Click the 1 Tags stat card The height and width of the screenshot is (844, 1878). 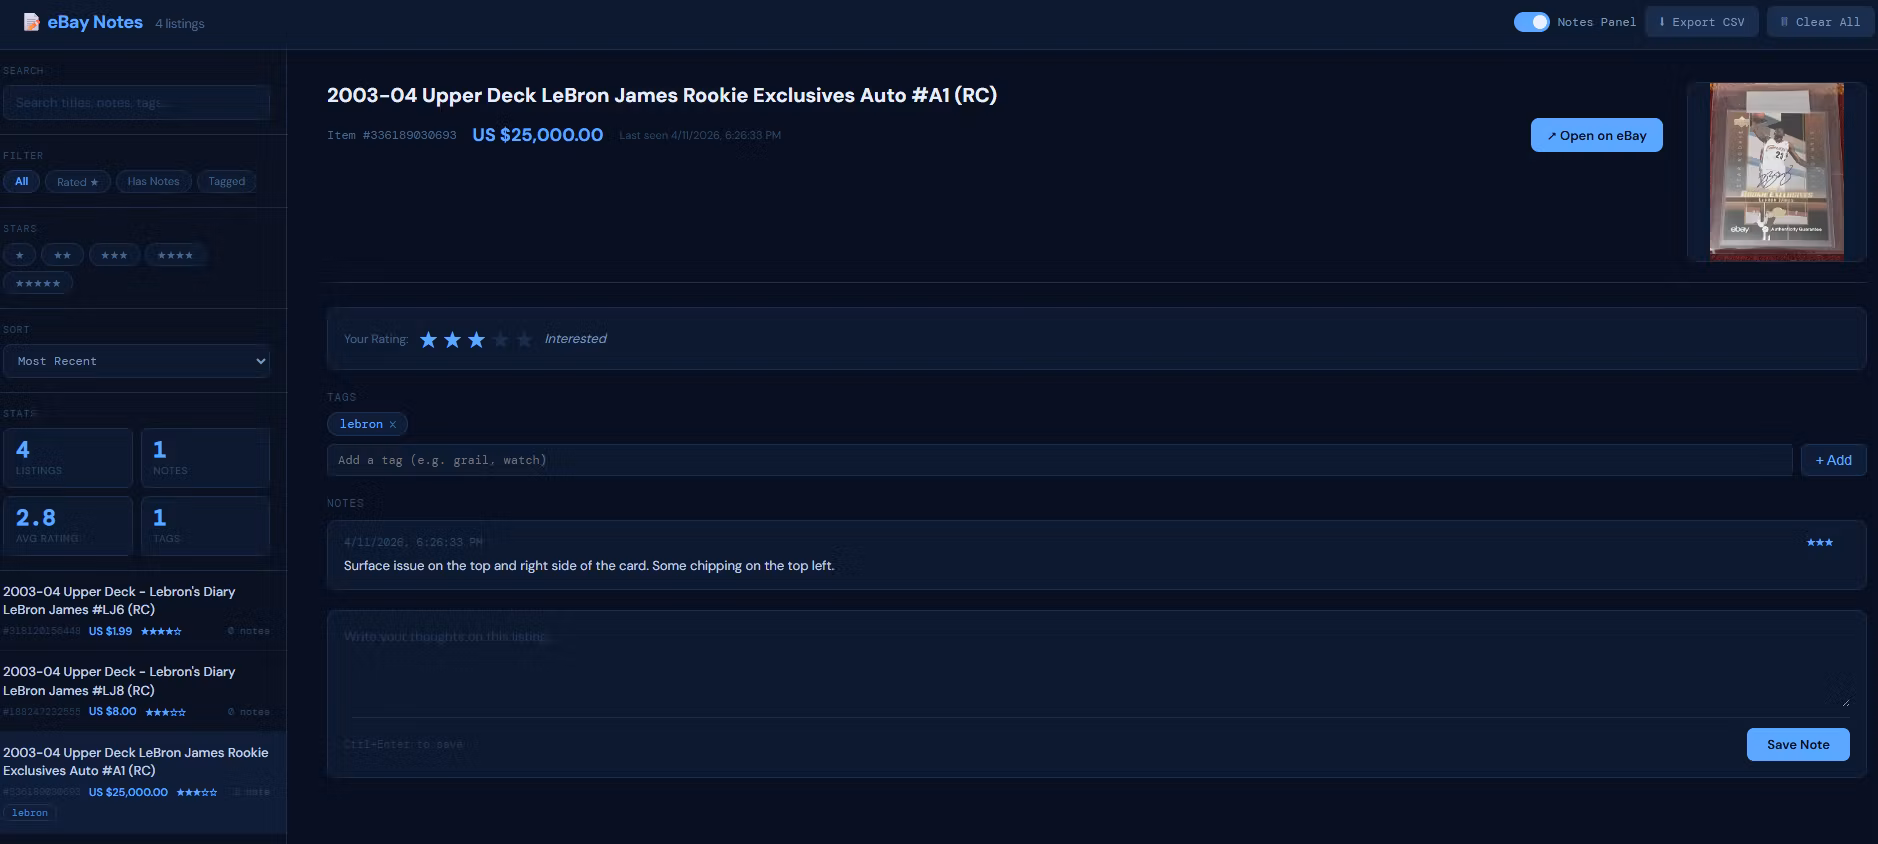click(205, 526)
